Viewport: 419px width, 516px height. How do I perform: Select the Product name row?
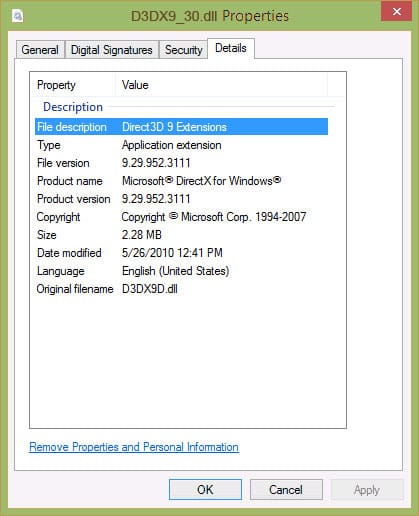click(181, 181)
